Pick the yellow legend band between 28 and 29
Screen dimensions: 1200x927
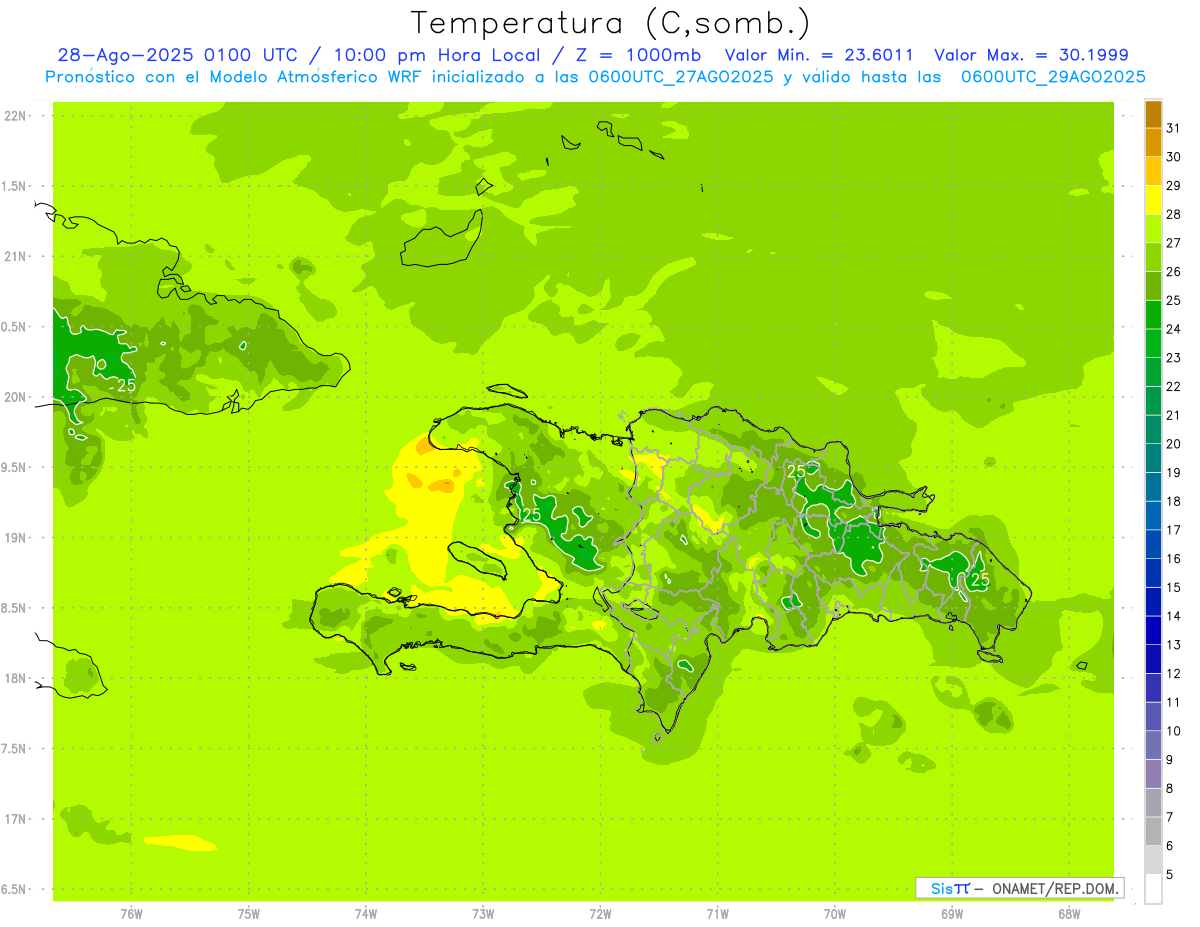click(1153, 201)
